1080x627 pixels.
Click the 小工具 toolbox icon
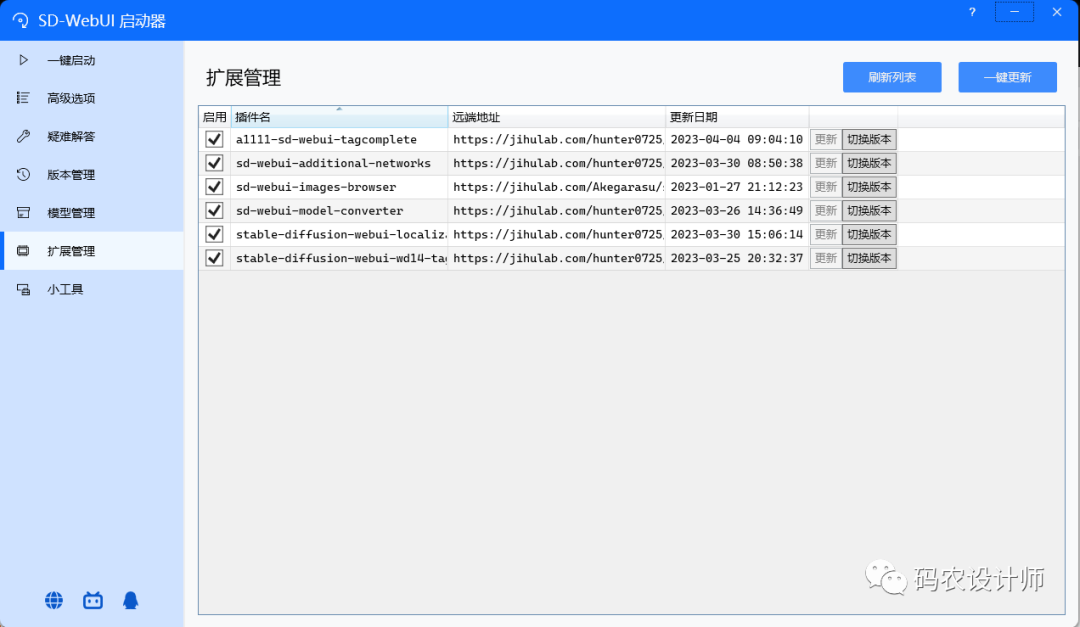coord(23,289)
